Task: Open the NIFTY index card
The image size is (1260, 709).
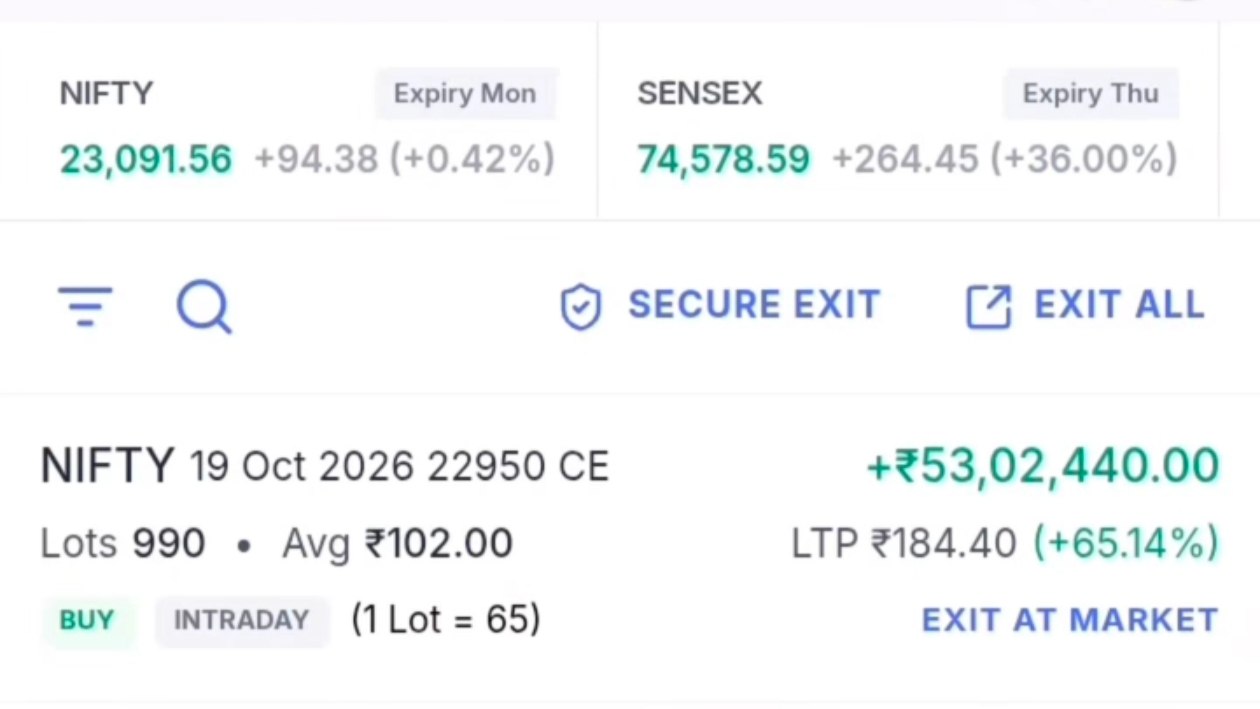Action: [x=298, y=122]
